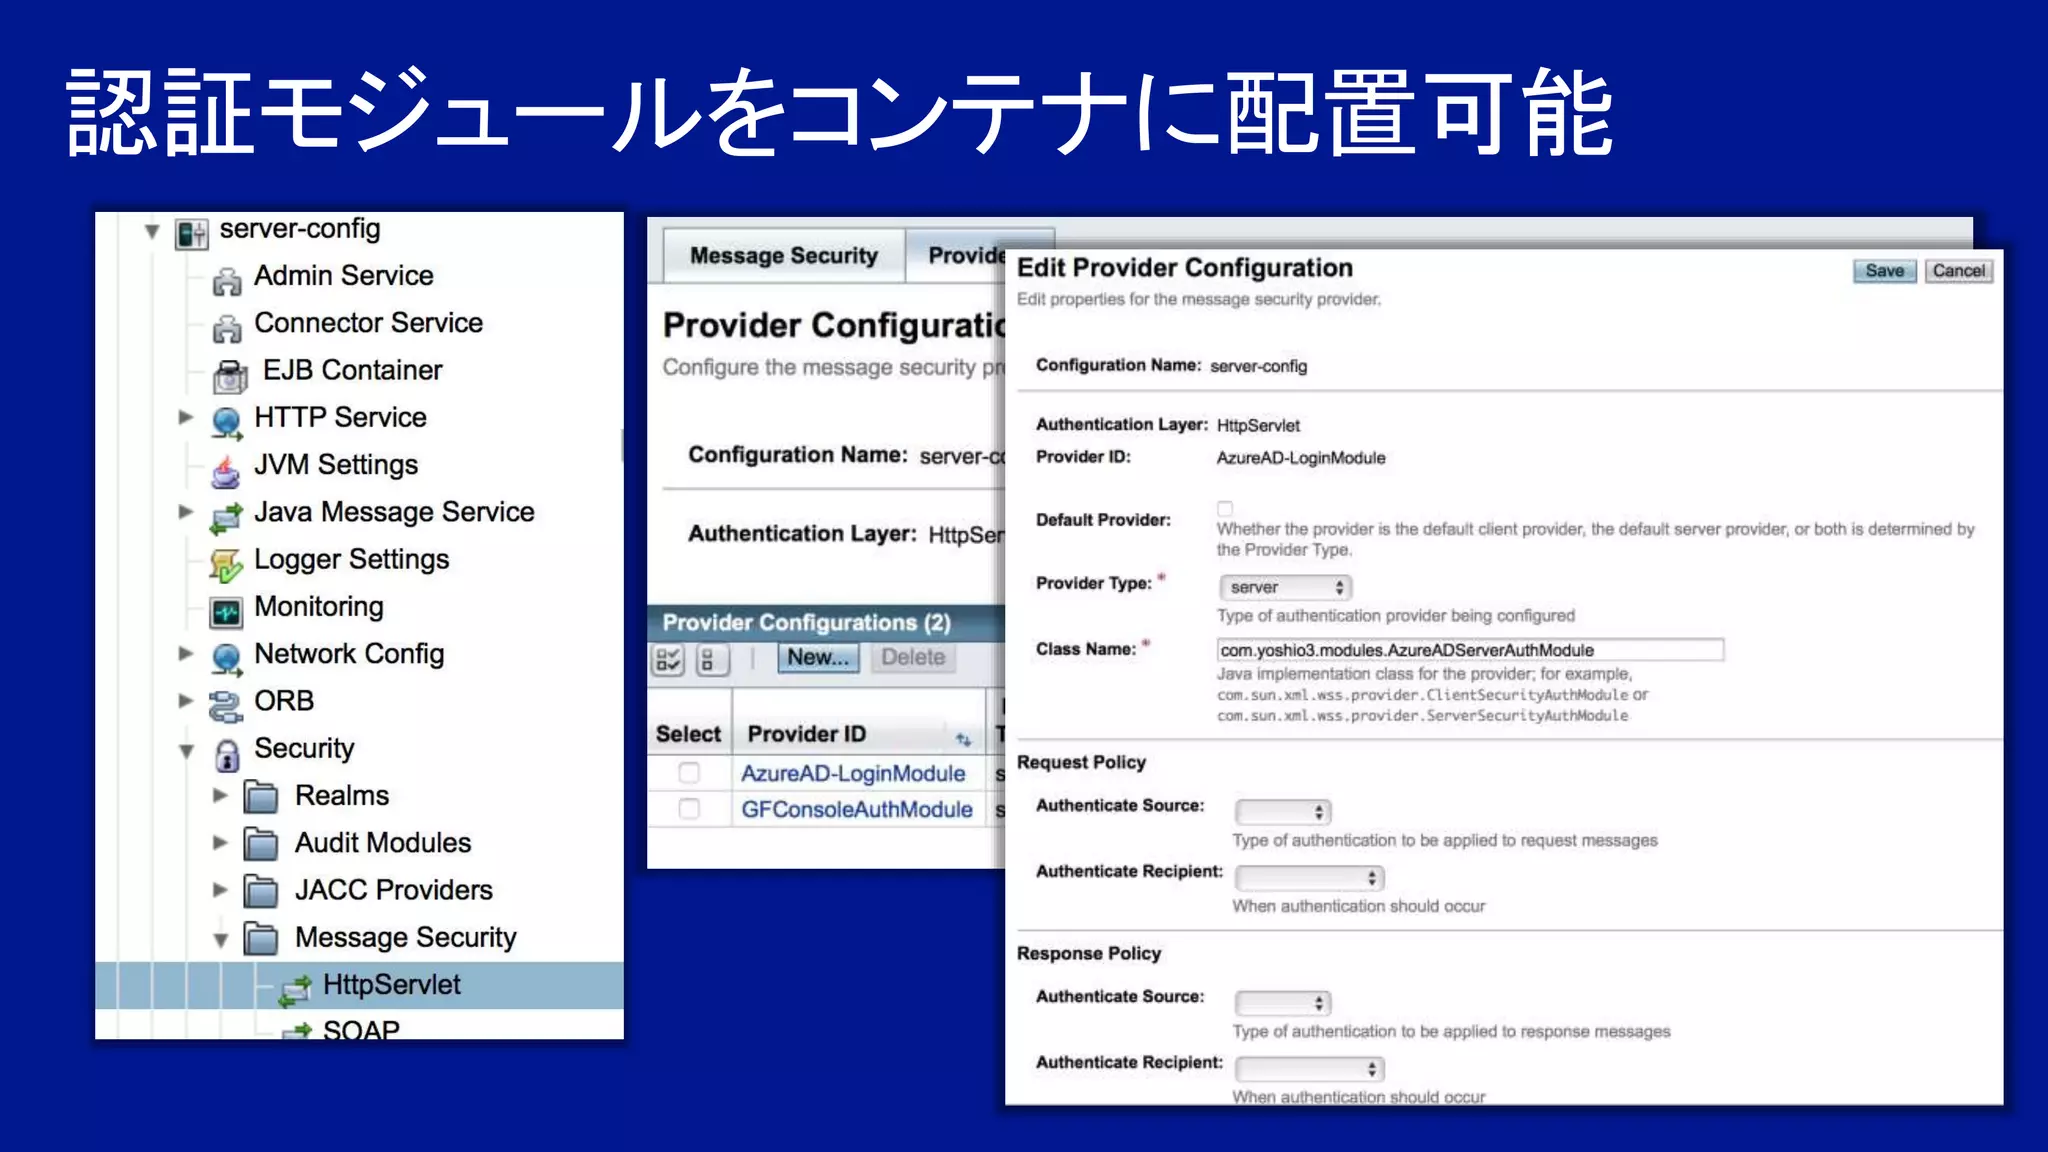Open the GFConsoleAuthModule provider link

click(x=856, y=809)
